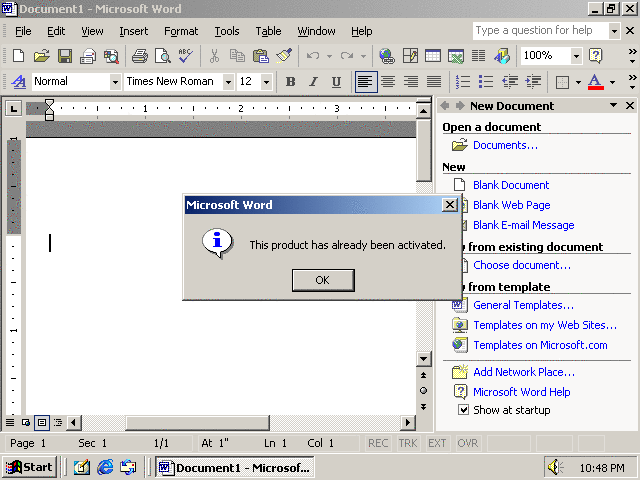The height and width of the screenshot is (480, 640).
Task: Open the New Document task pane dropdown menu
Action: 613,105
